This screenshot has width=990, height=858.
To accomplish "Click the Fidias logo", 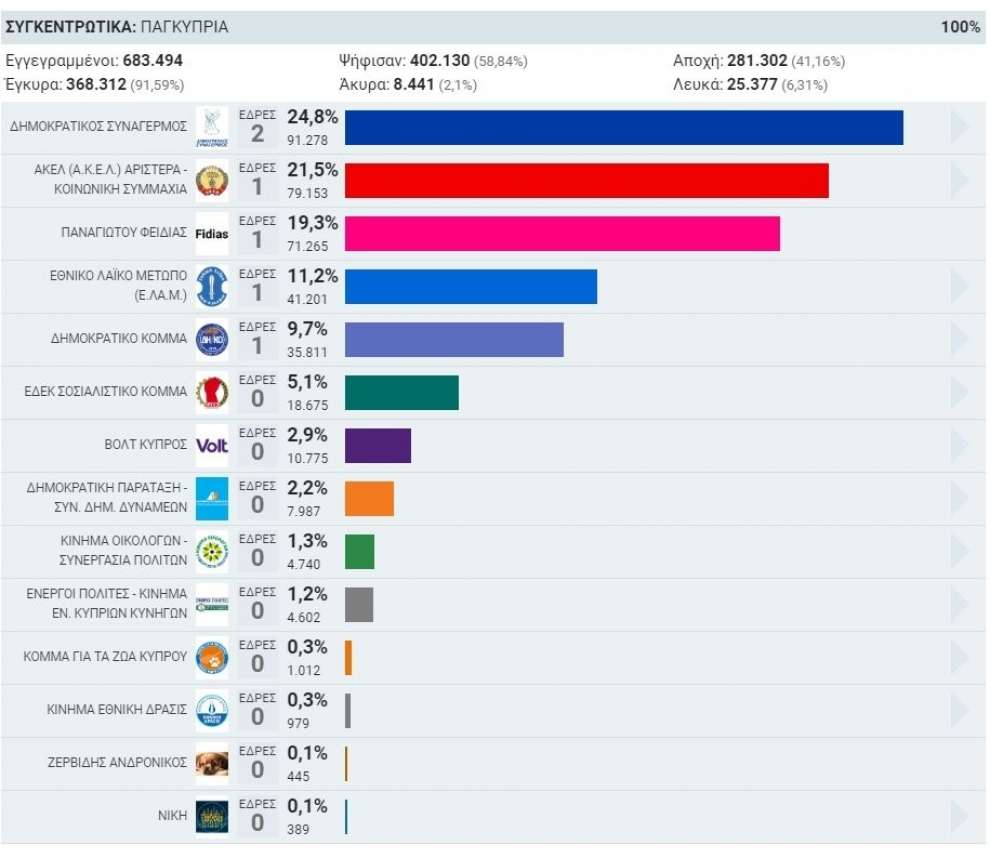I will [212, 234].
